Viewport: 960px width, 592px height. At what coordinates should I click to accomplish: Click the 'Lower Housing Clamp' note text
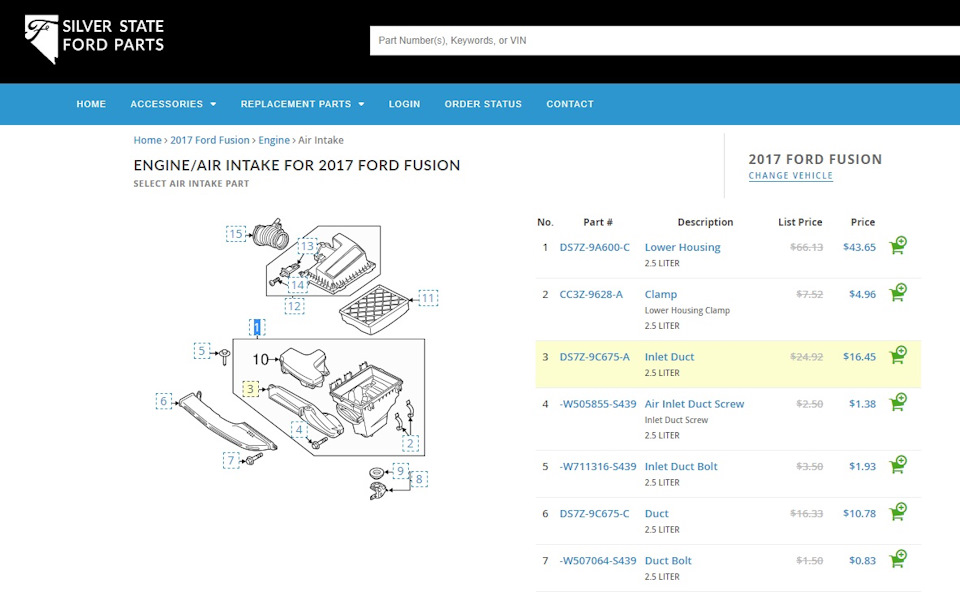(687, 310)
